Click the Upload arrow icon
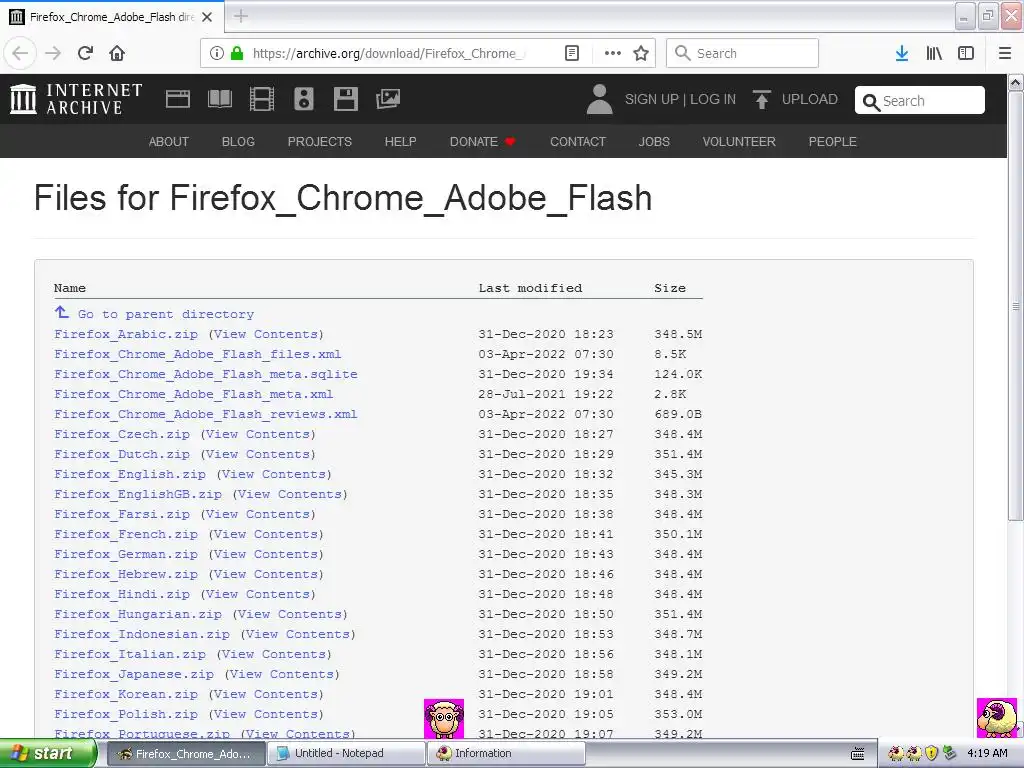 761,99
